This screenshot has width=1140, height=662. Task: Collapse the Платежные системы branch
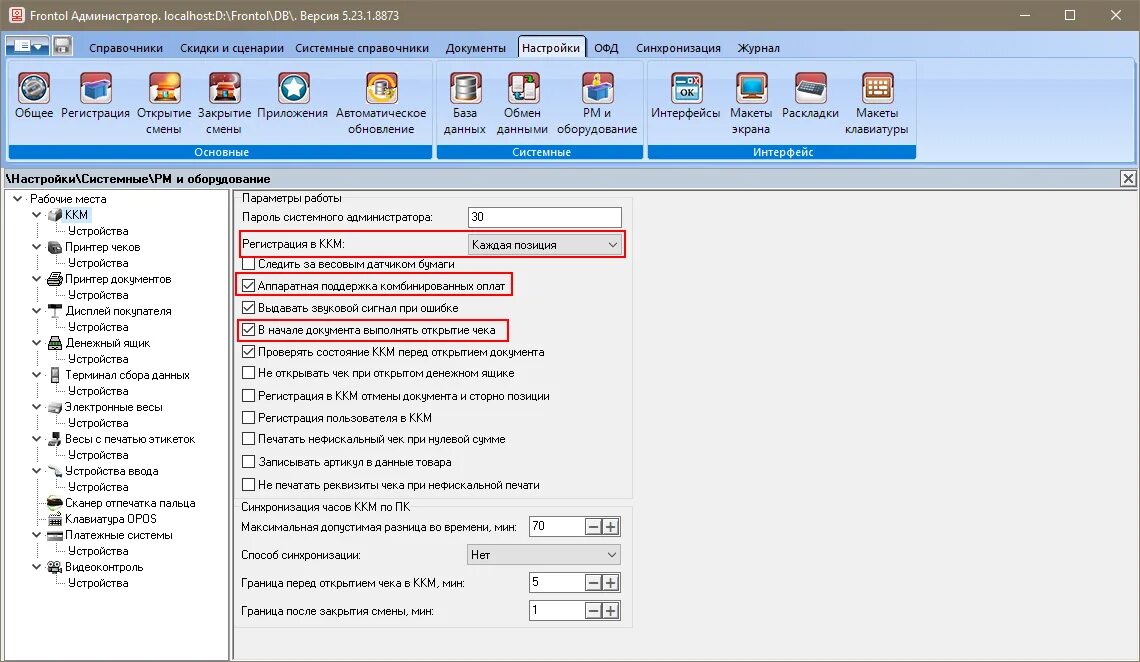pos(36,535)
